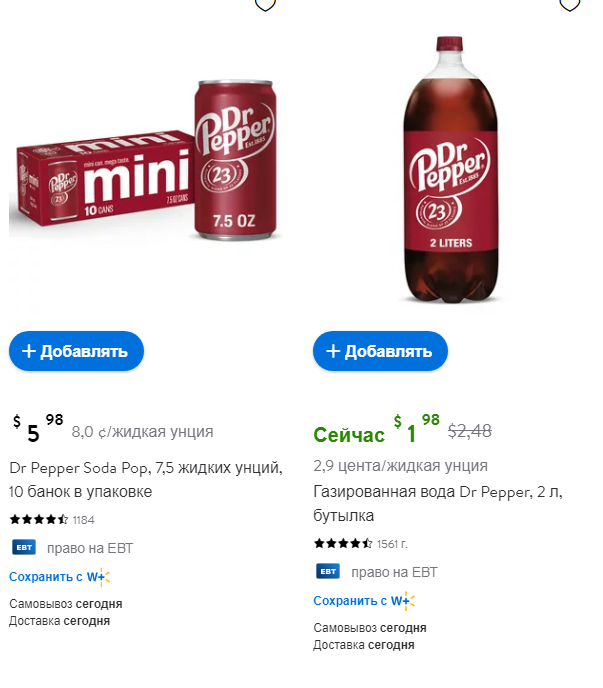Click the EBT badge under mini cans

[24, 547]
